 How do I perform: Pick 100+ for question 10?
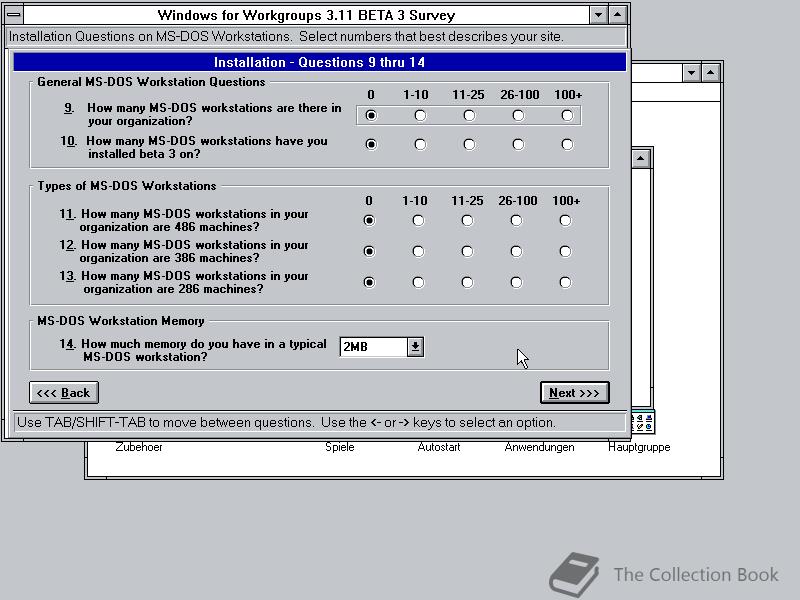pos(567,144)
